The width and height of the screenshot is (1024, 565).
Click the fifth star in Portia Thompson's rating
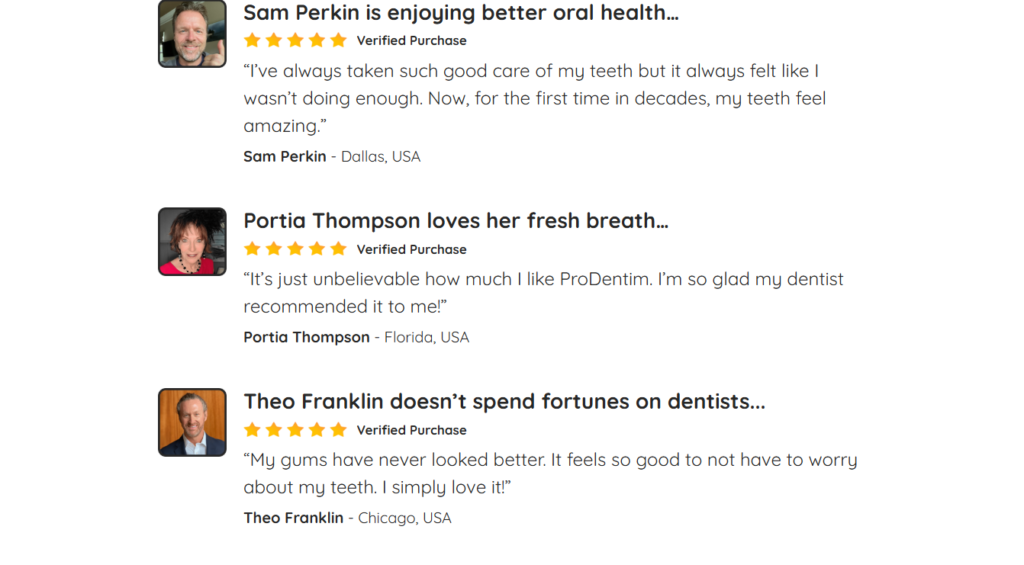point(338,249)
